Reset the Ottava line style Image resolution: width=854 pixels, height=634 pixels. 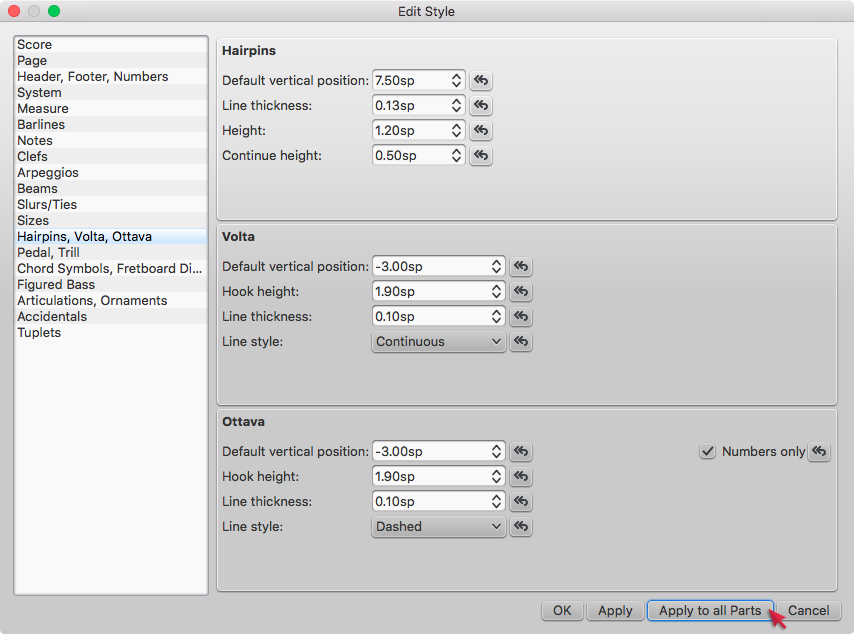click(521, 526)
